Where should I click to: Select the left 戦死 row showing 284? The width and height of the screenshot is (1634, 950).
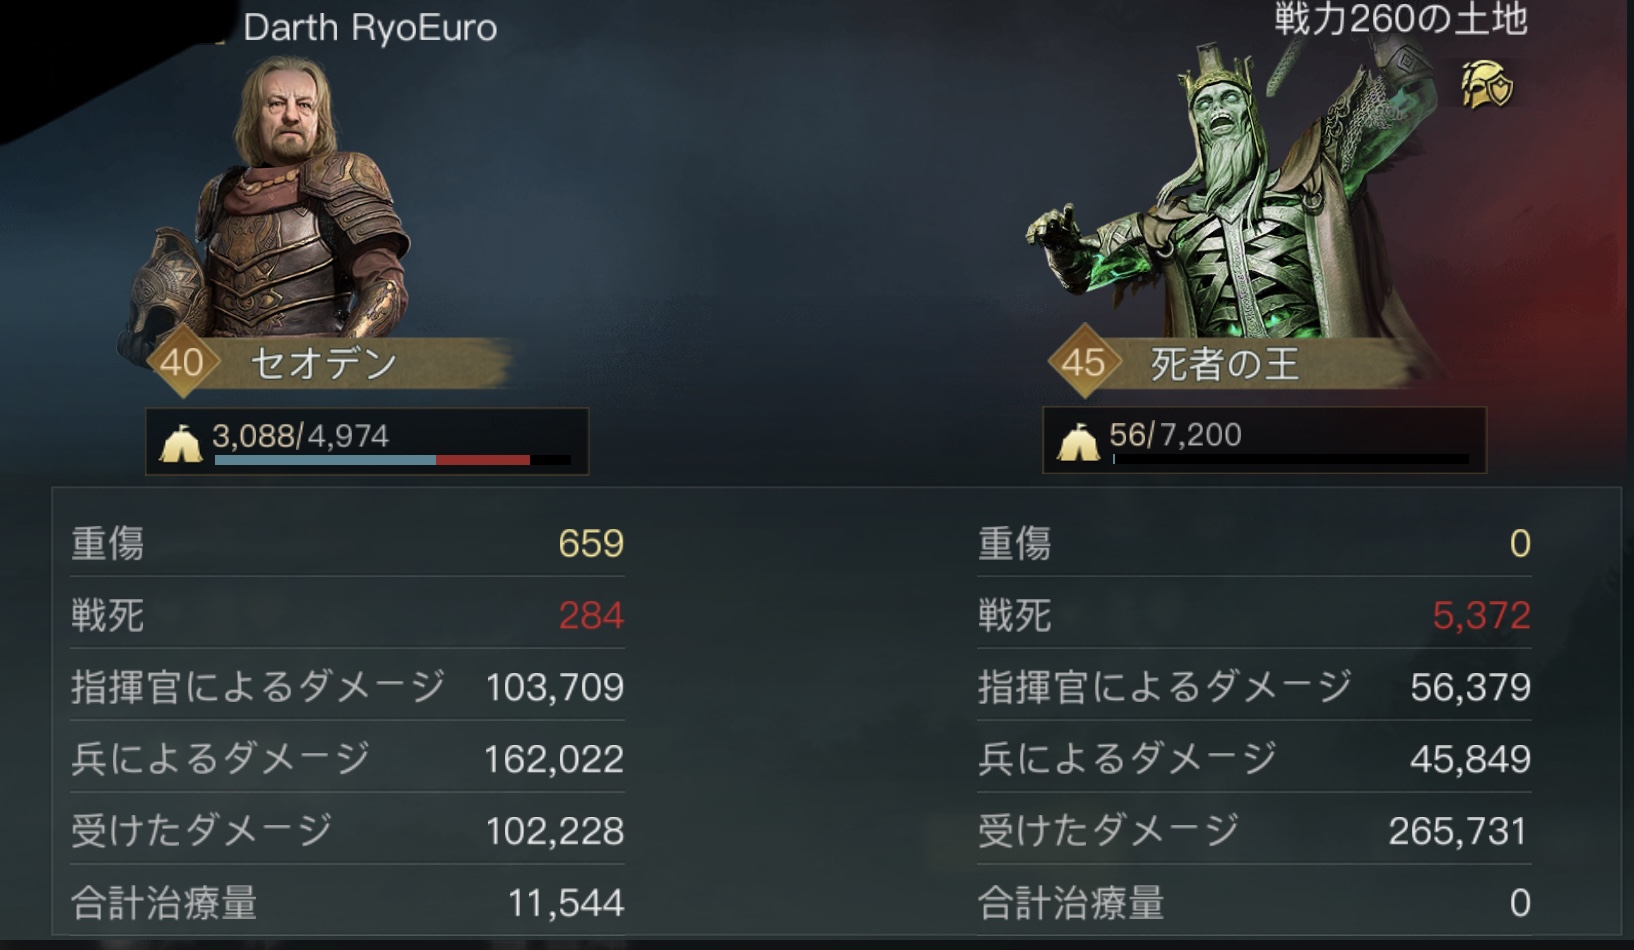pos(347,615)
